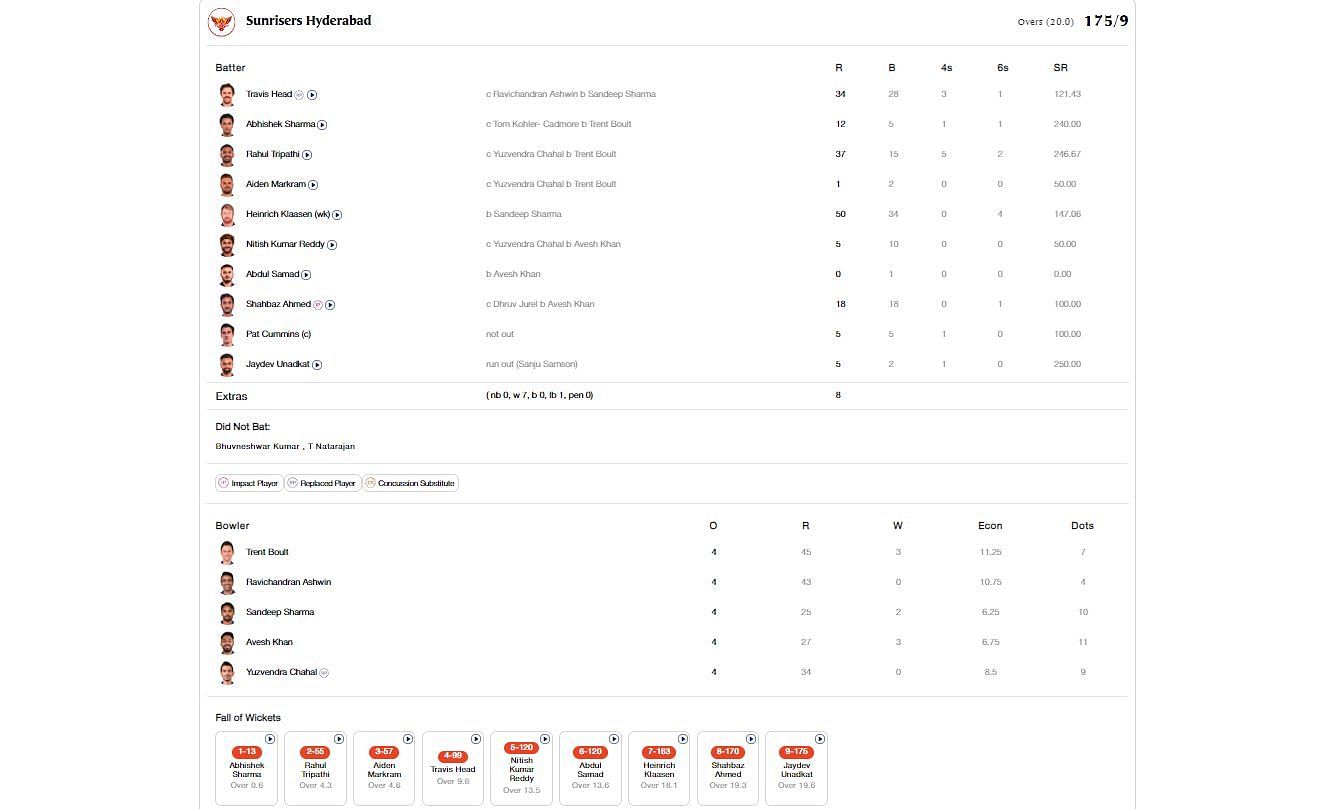The width and height of the screenshot is (1332, 809).
Task: Play Rahul Tripathi batting video icon
Action: point(307,155)
